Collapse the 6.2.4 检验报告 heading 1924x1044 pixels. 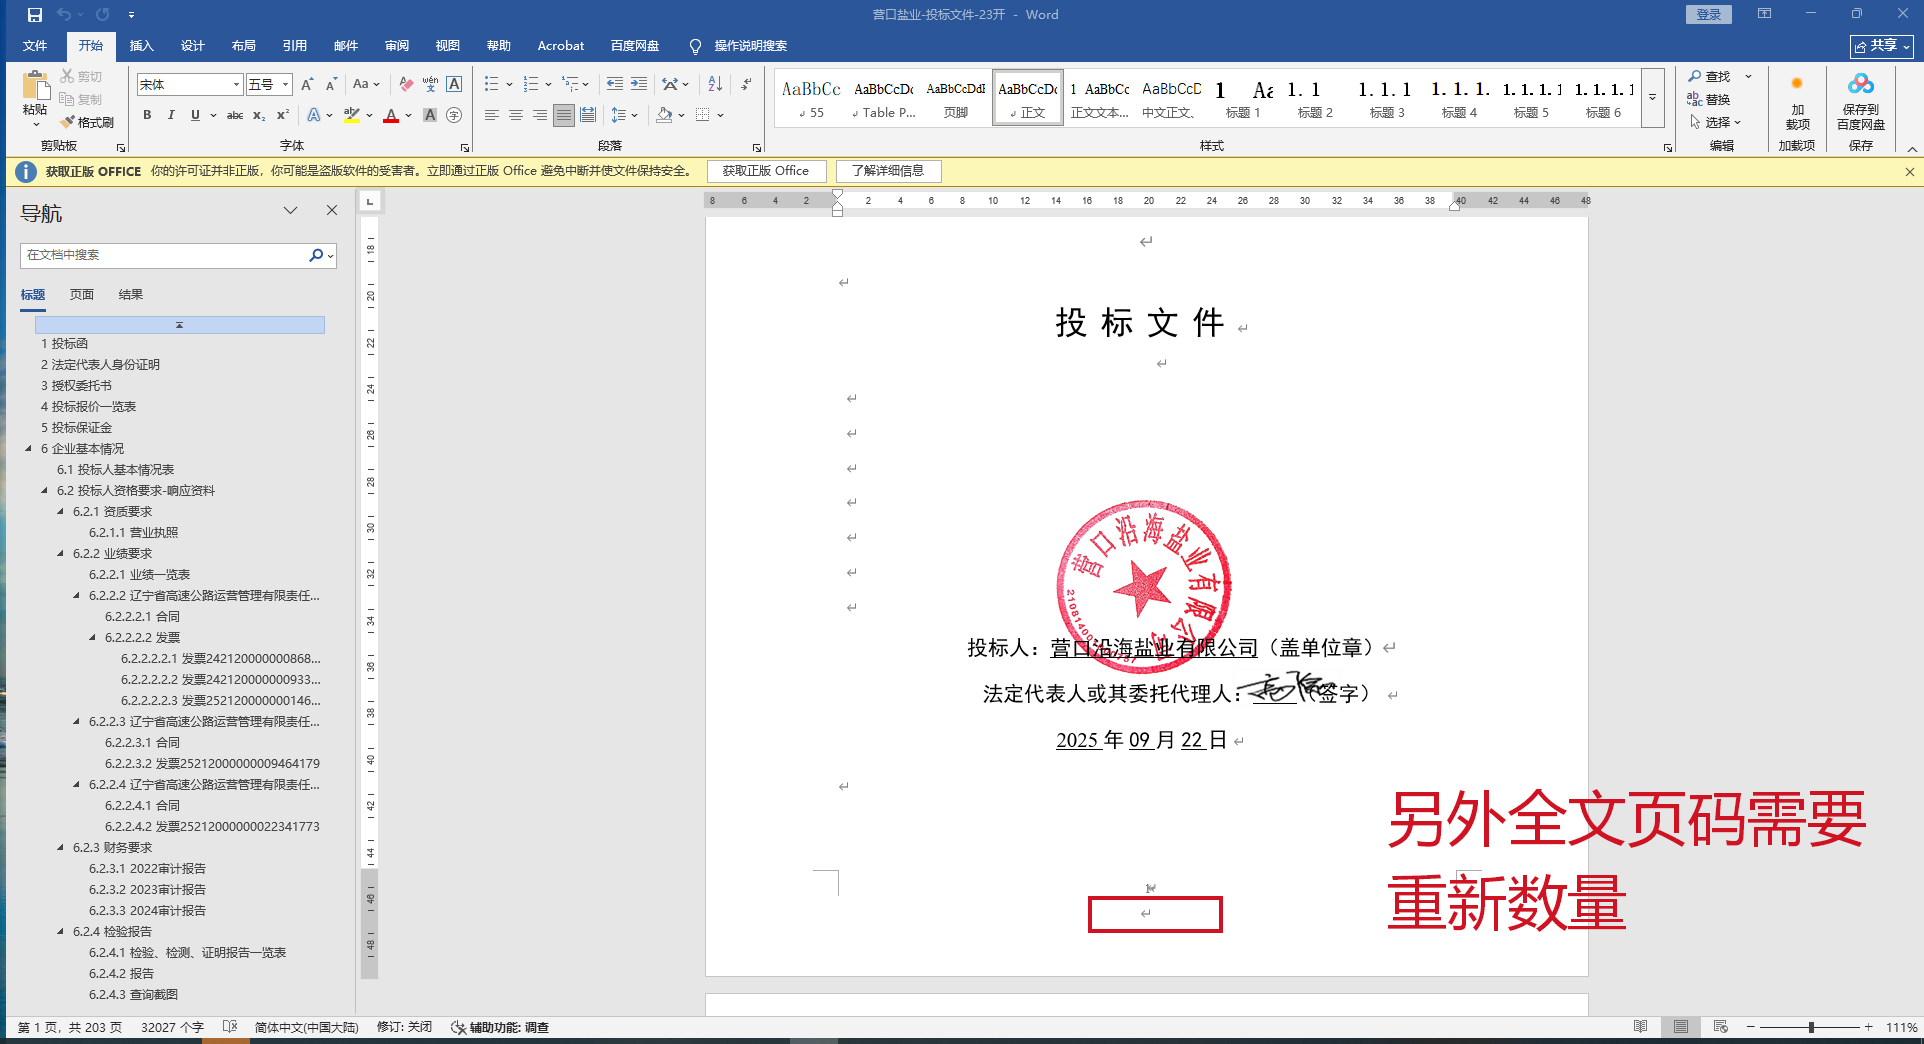tap(60, 932)
